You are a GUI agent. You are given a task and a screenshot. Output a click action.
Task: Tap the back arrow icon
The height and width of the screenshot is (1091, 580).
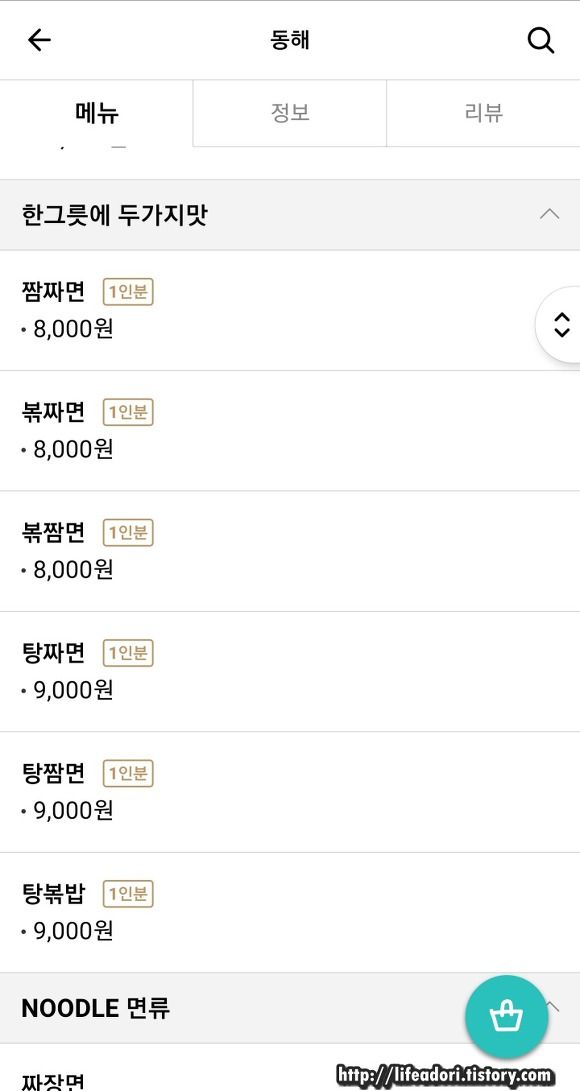[39, 40]
